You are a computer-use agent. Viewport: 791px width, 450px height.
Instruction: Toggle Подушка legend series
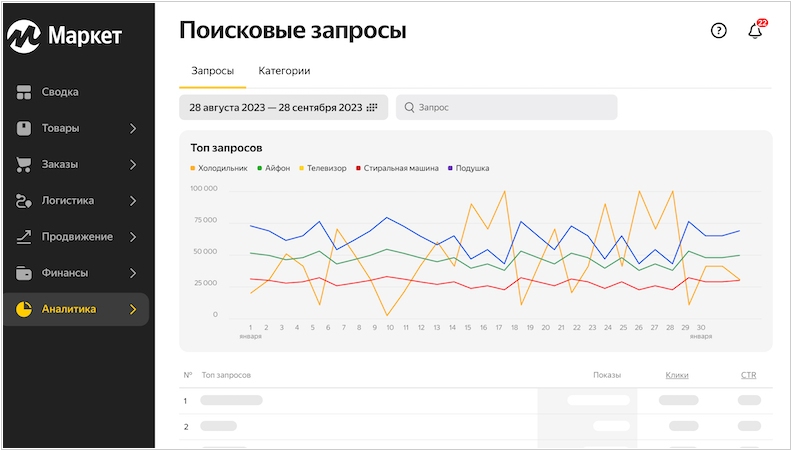[469, 168]
